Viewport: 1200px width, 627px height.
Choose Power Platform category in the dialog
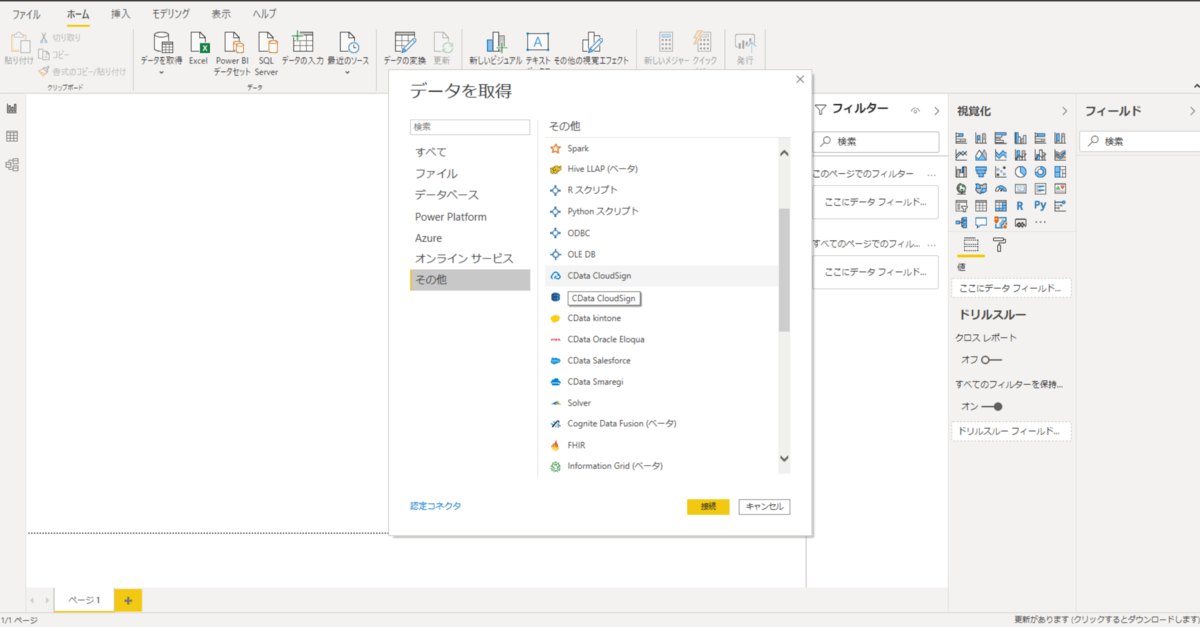pos(470,216)
